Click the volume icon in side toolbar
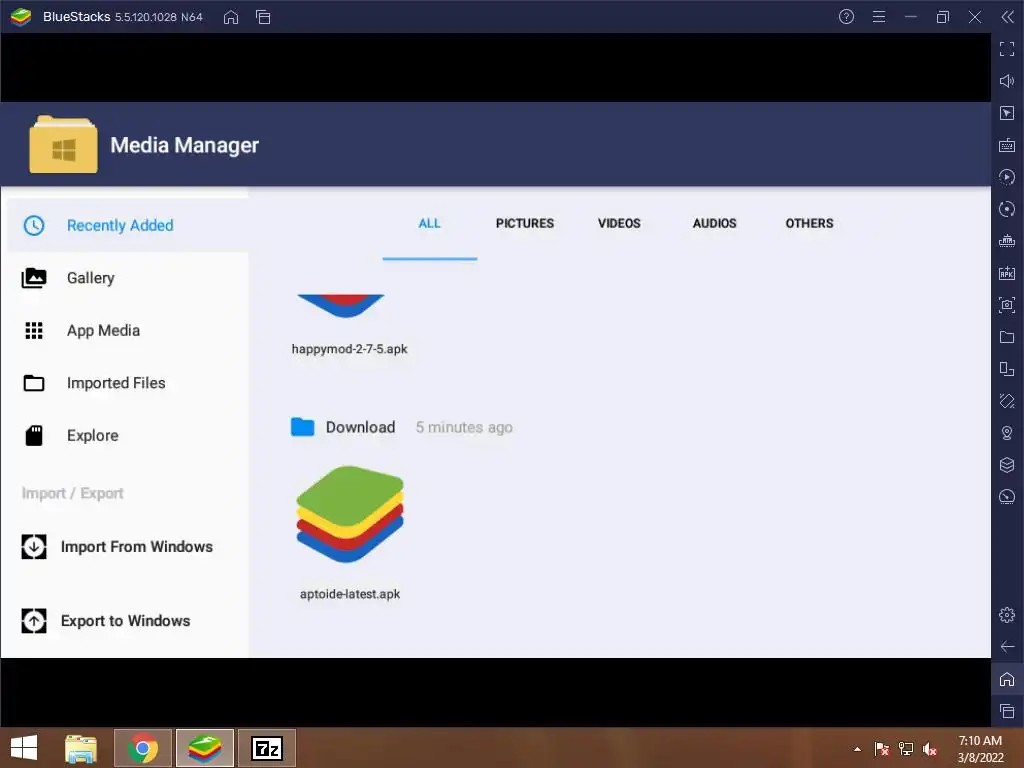1024x768 pixels. (x=1007, y=81)
